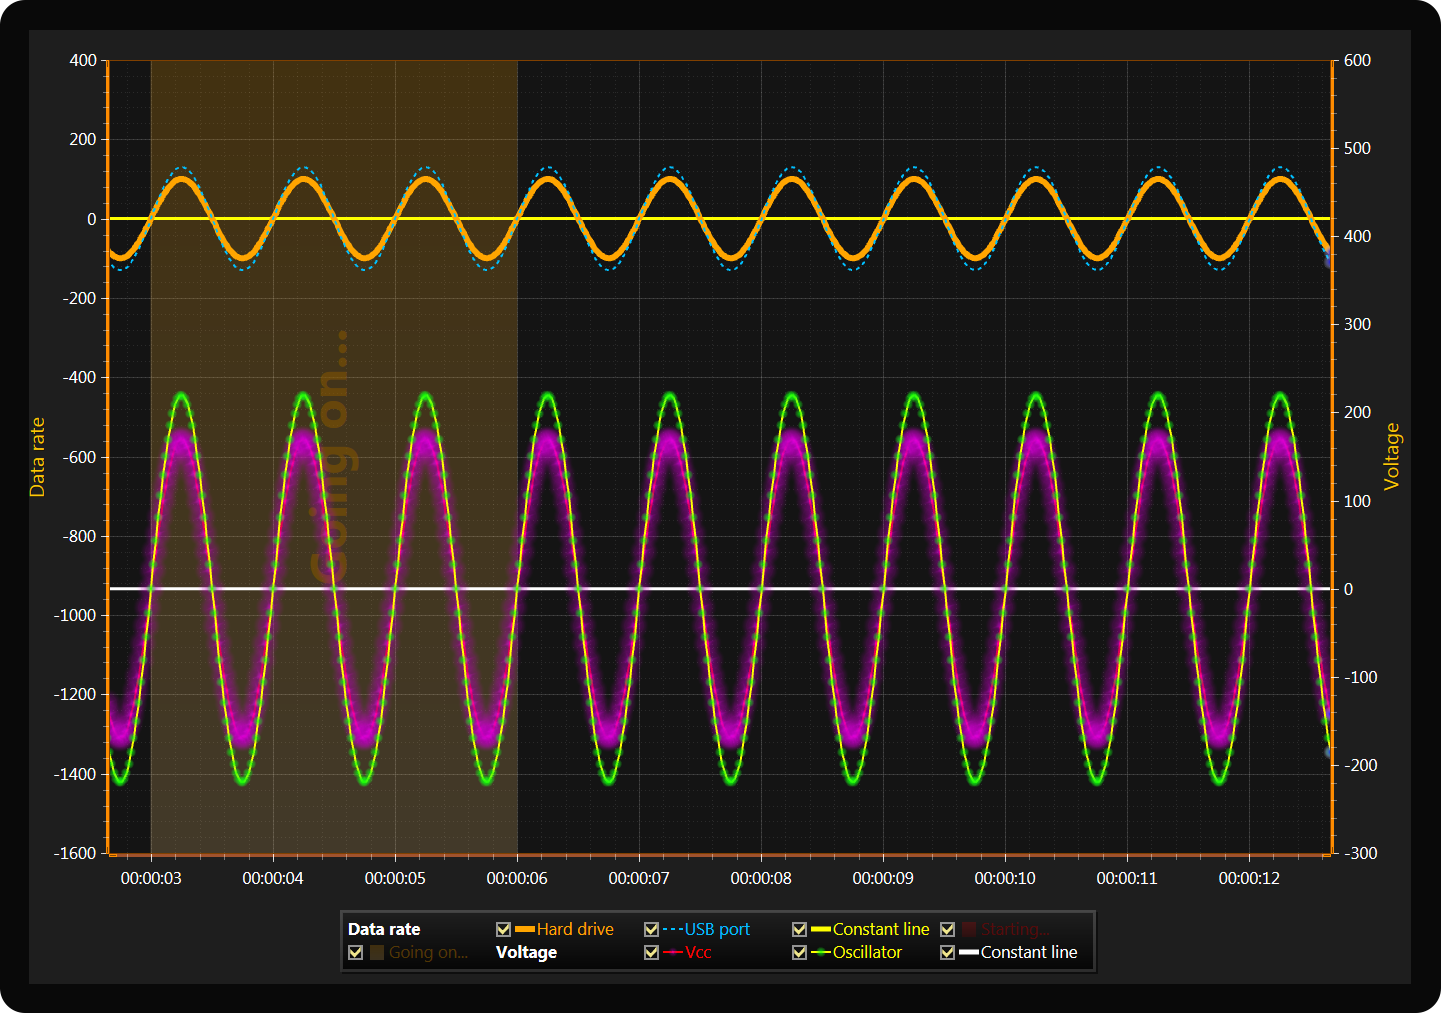Click the dark red Starting legend swatch

969,930
